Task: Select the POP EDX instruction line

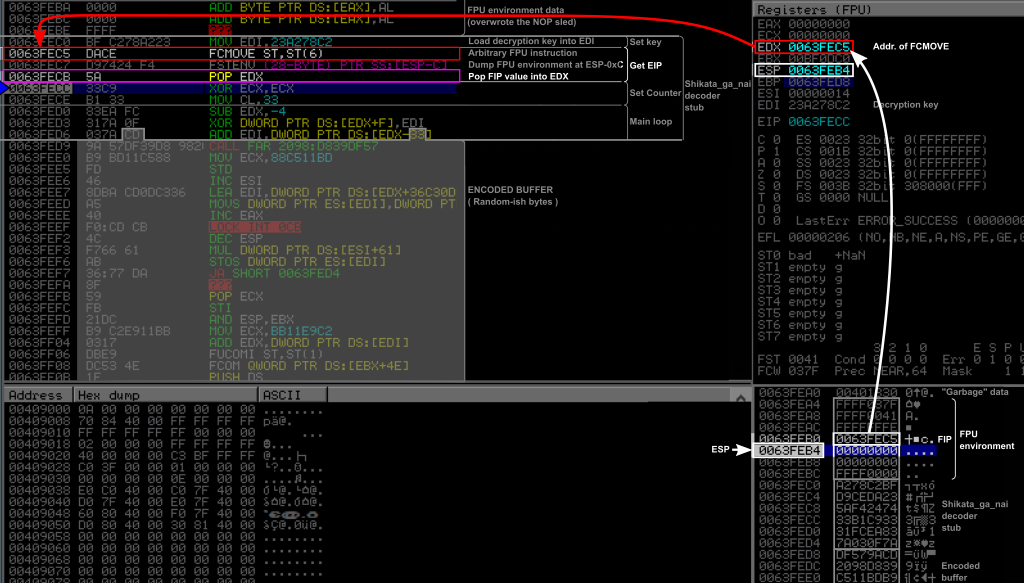Action: pyautogui.click(x=230, y=75)
